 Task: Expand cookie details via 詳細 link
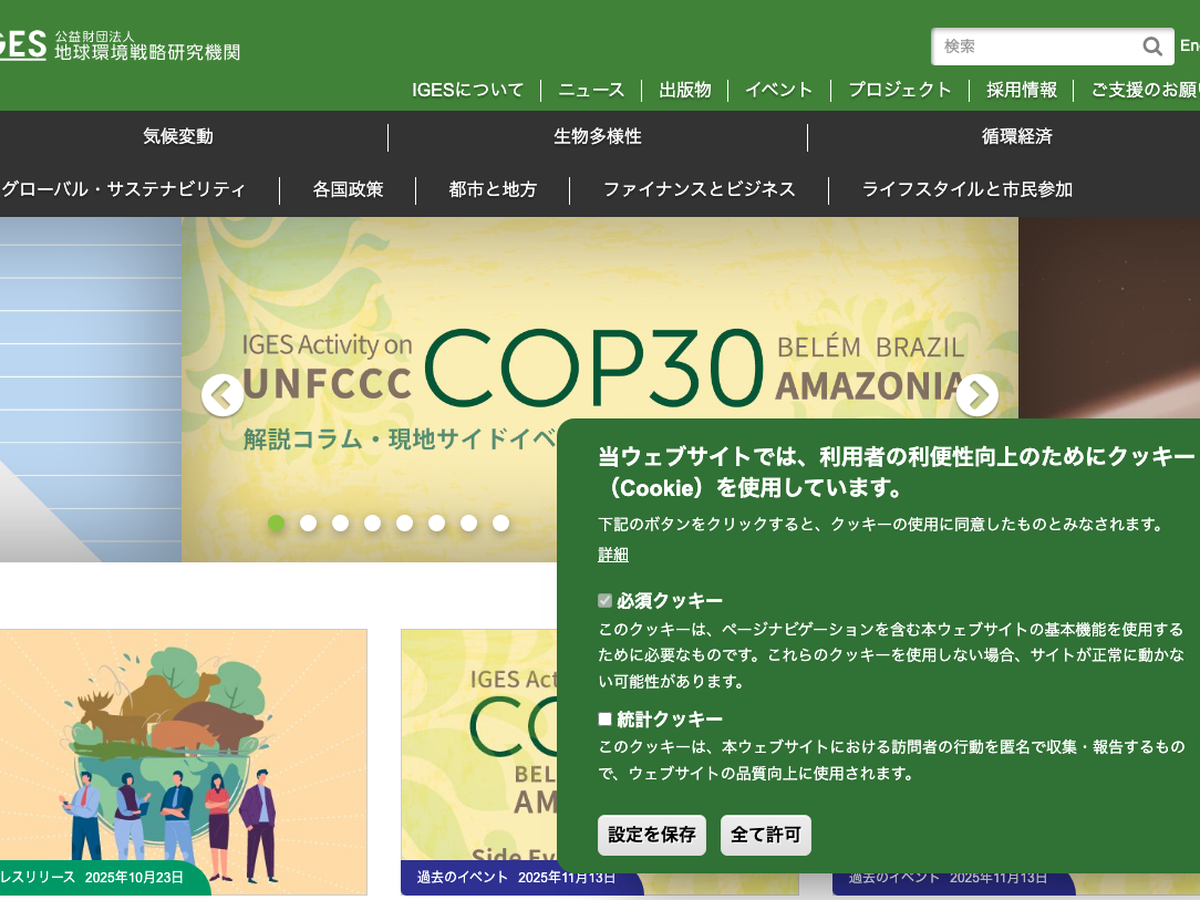tap(613, 555)
